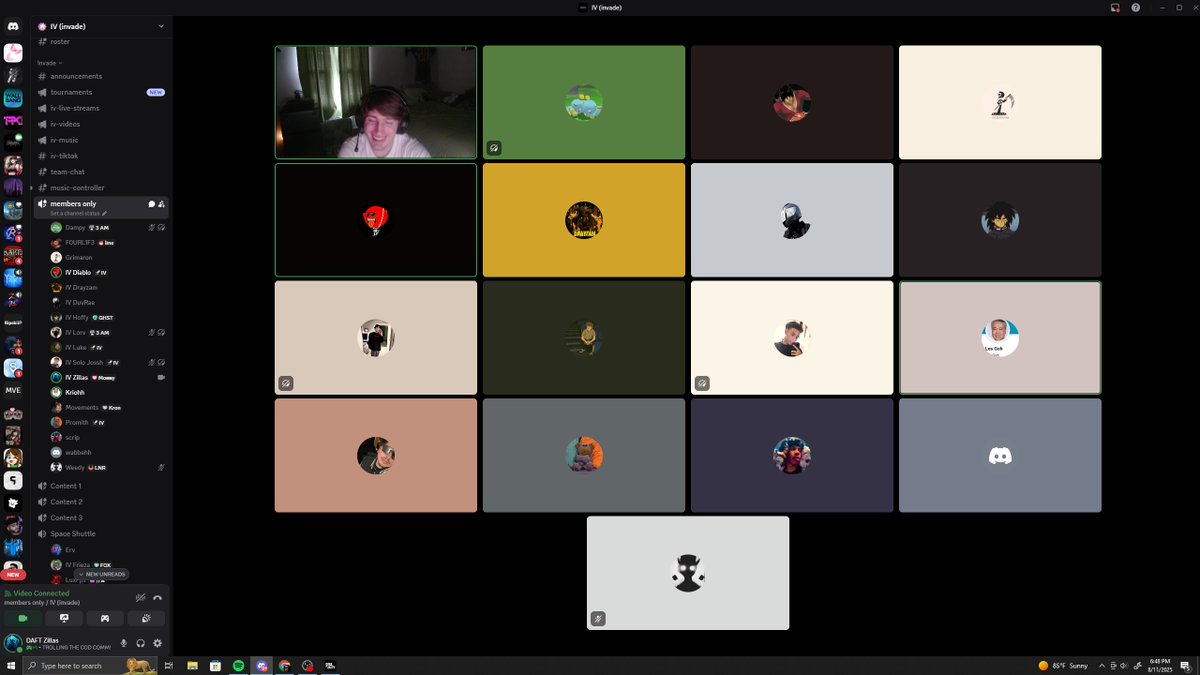Screen dimensions: 1200x675
Task: Collapse the IV (invade) server dropdown
Action: pyautogui.click(x=161, y=26)
